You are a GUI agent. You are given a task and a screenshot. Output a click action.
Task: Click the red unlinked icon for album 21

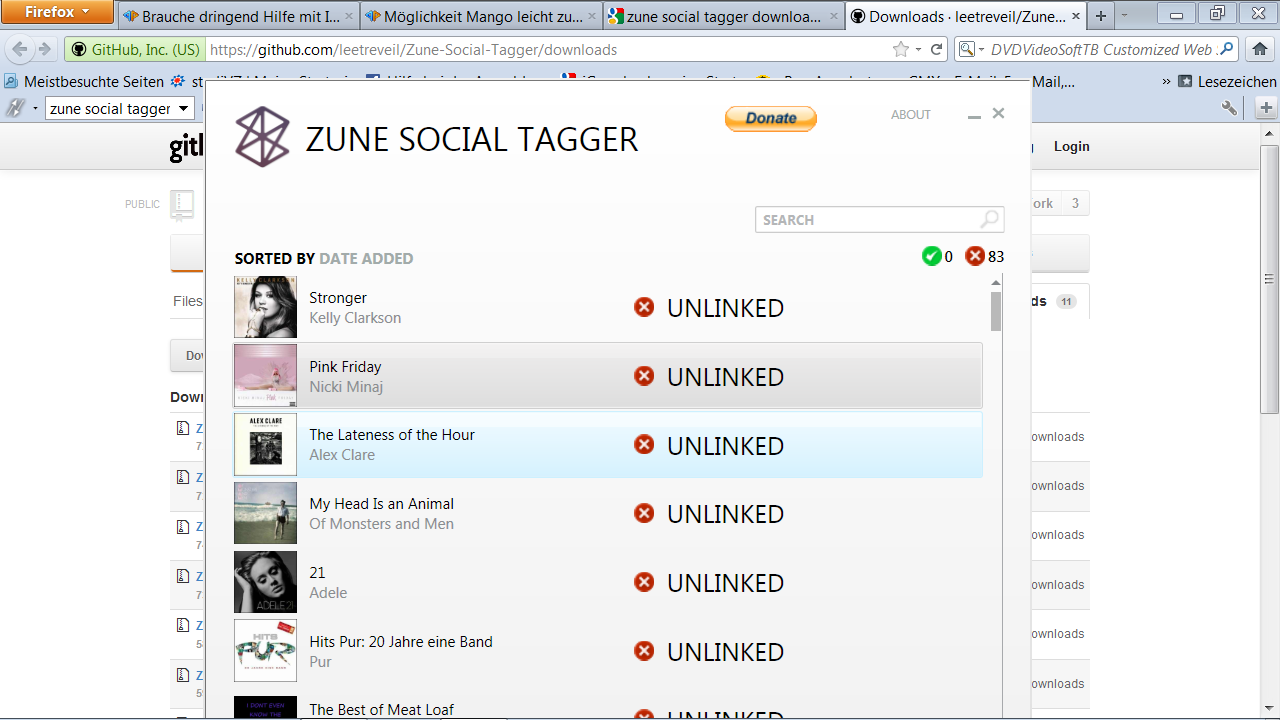[644, 582]
